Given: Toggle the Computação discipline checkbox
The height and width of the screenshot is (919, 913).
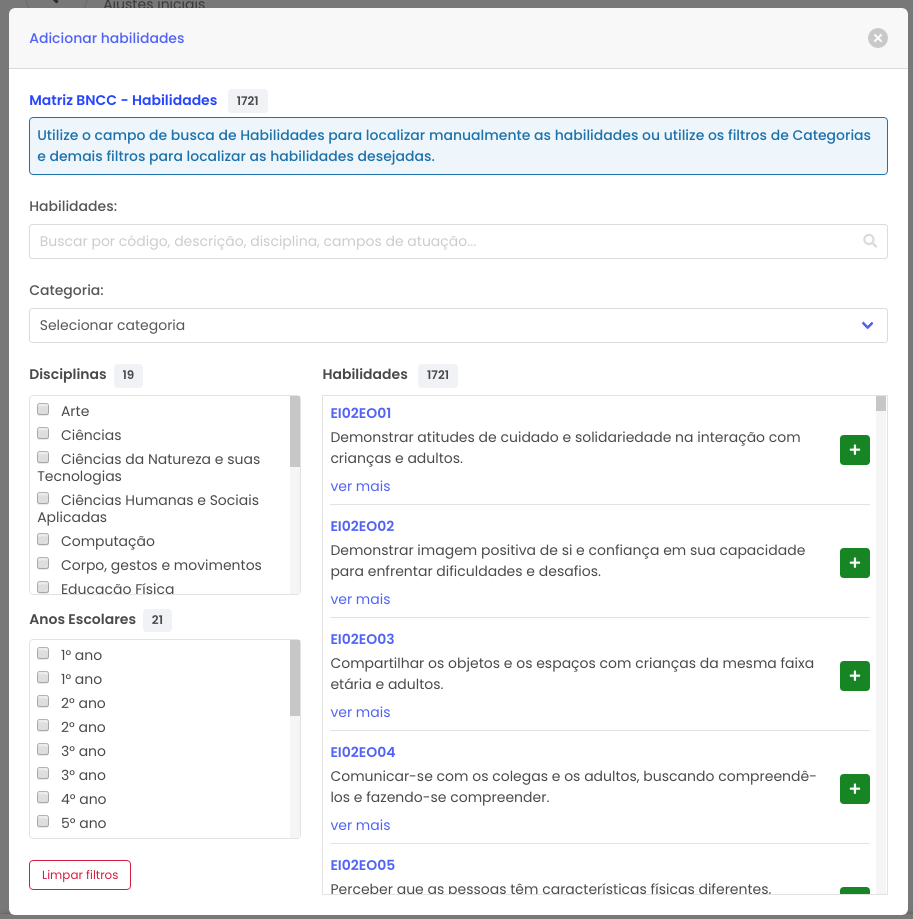Looking at the screenshot, I should click(43, 539).
